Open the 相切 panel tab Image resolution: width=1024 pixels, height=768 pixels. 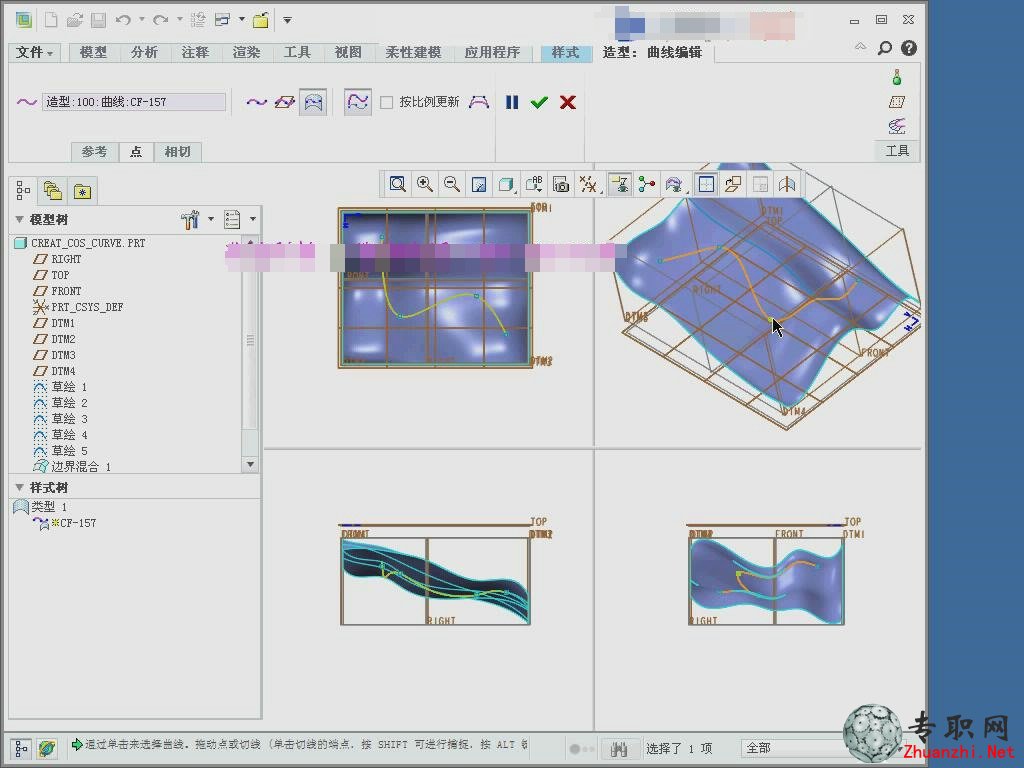[x=178, y=152]
